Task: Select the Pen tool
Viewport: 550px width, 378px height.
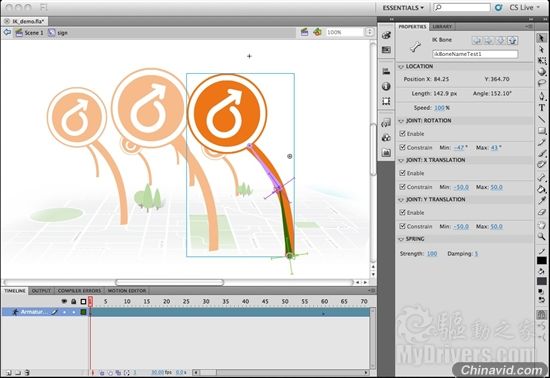Action: 542,96
